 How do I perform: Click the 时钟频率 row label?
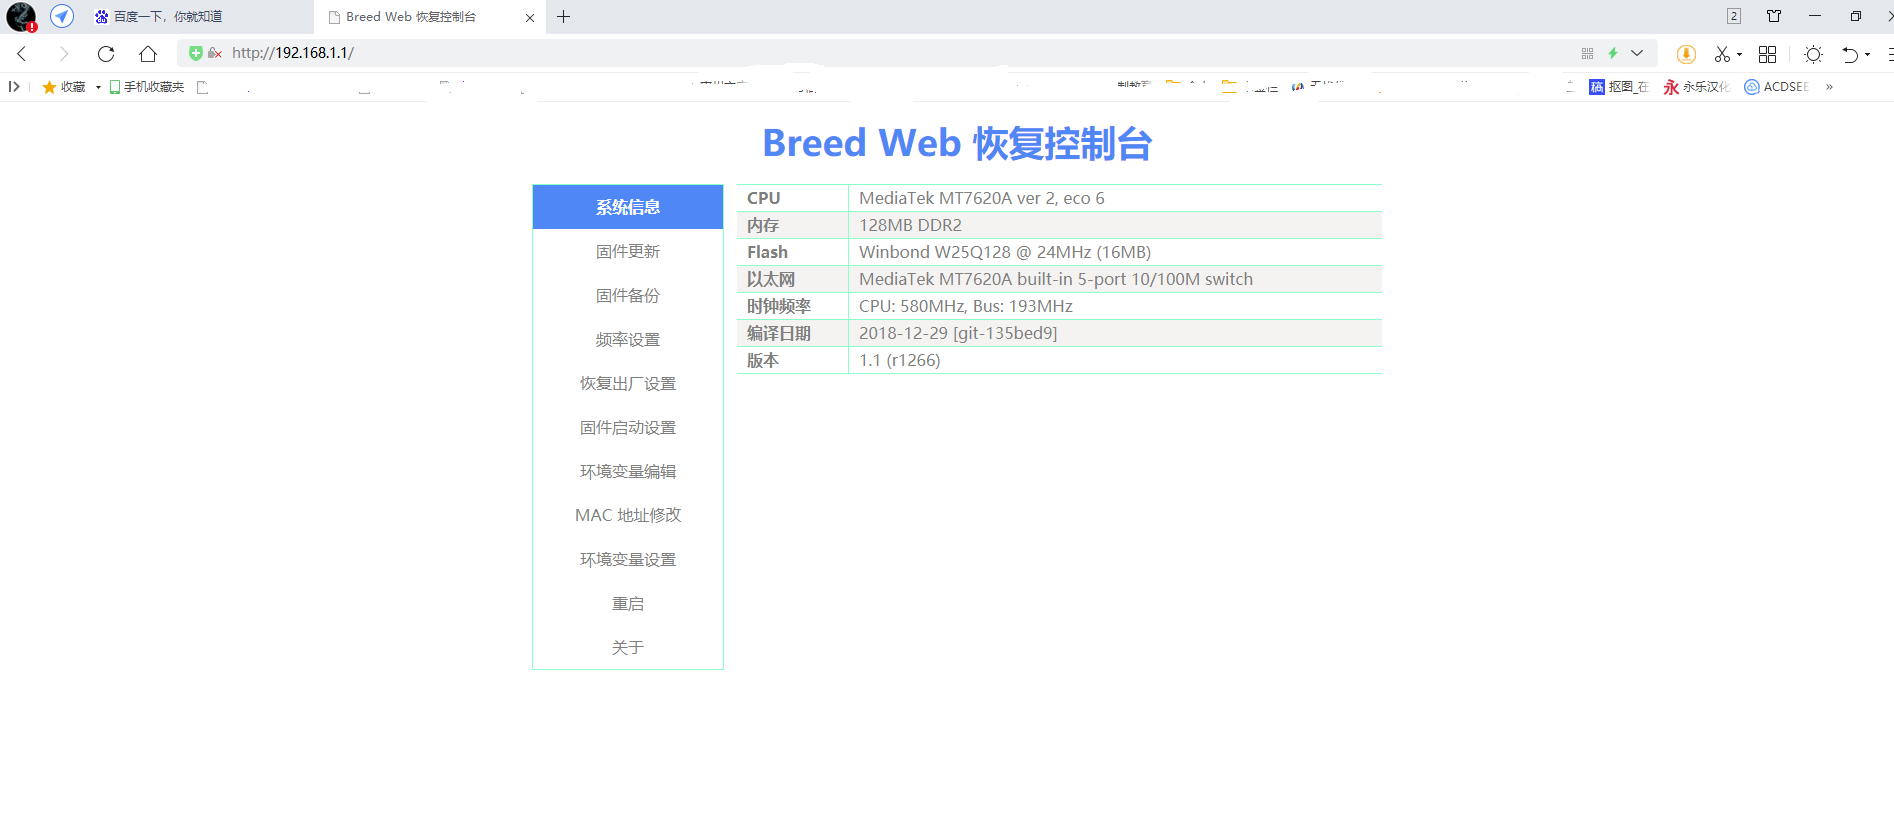point(779,306)
